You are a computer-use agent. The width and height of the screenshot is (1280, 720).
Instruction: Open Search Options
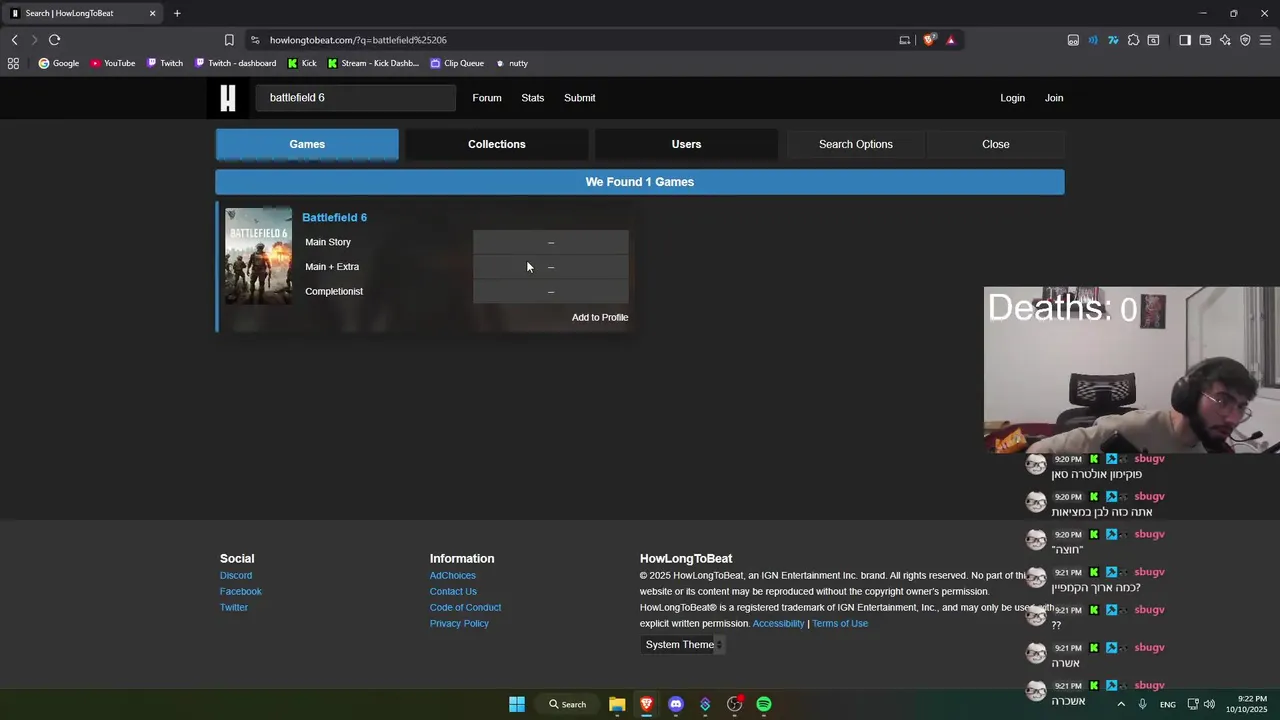pyautogui.click(x=856, y=144)
